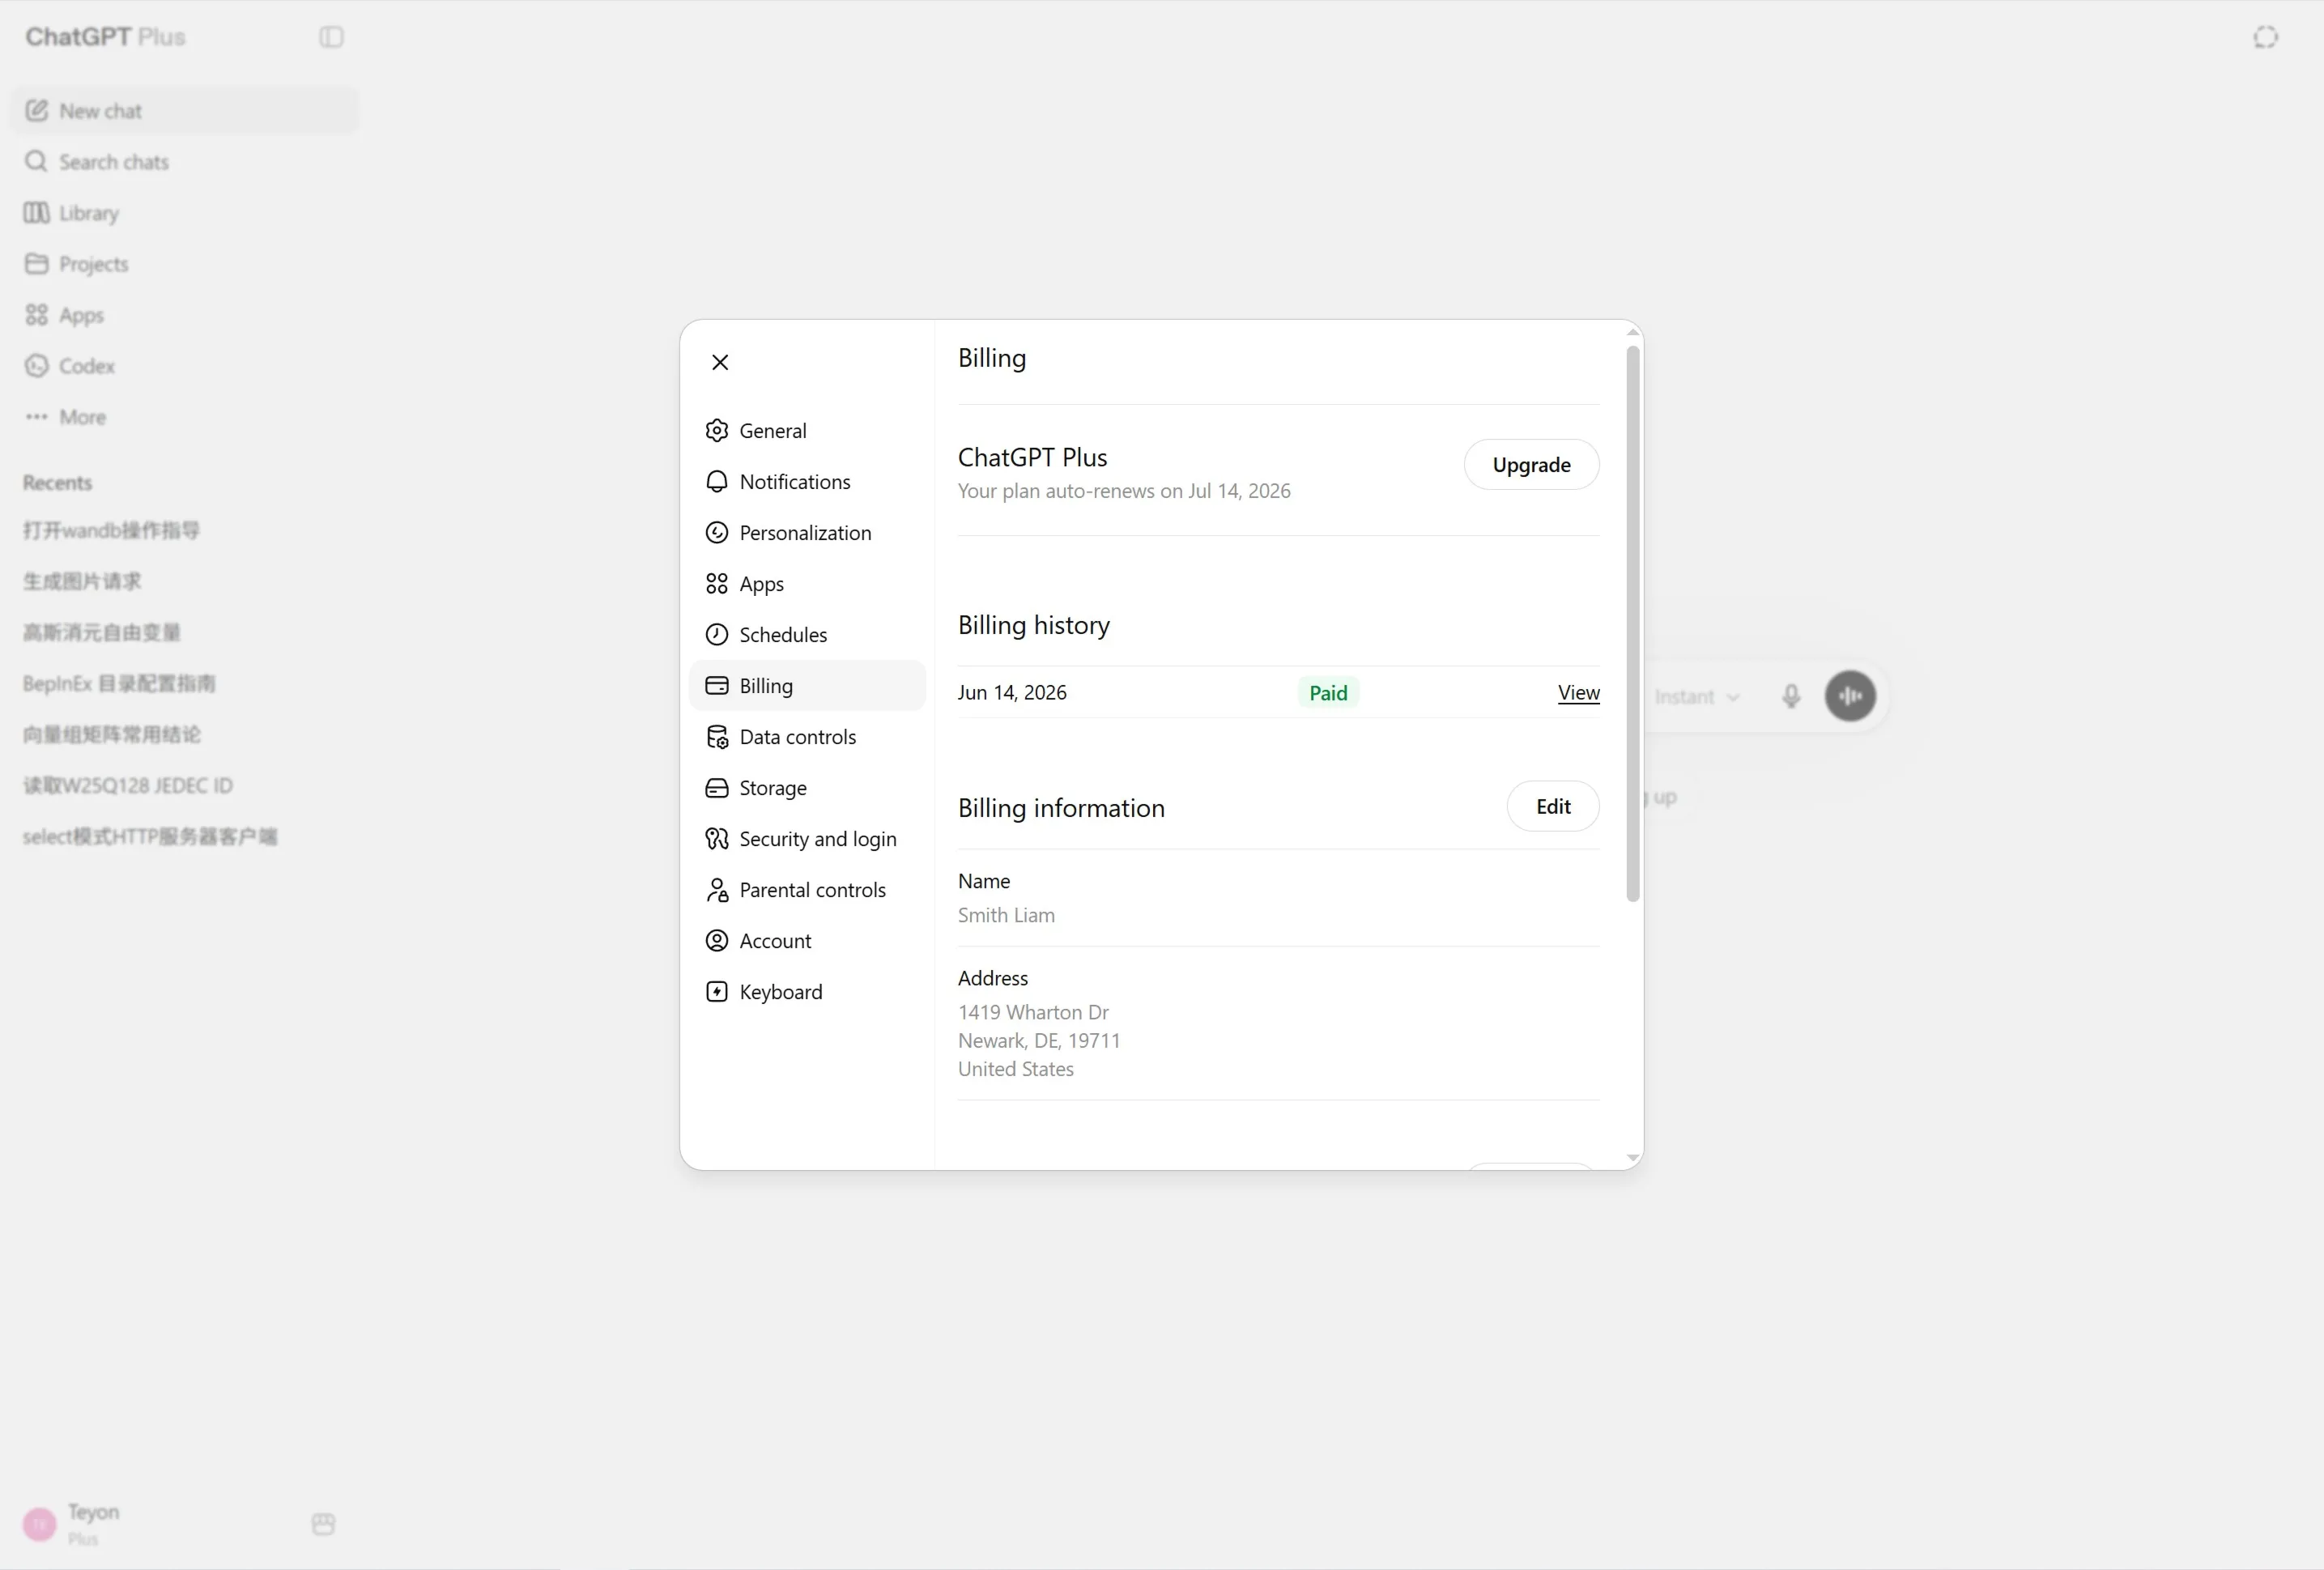Upgrade the ChatGPT Plus plan
The width and height of the screenshot is (2324, 1570).
tap(1531, 465)
